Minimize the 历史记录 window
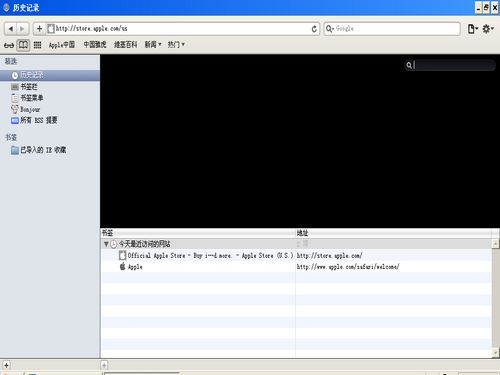Screen dimensions: 500x375 pos(478,8)
